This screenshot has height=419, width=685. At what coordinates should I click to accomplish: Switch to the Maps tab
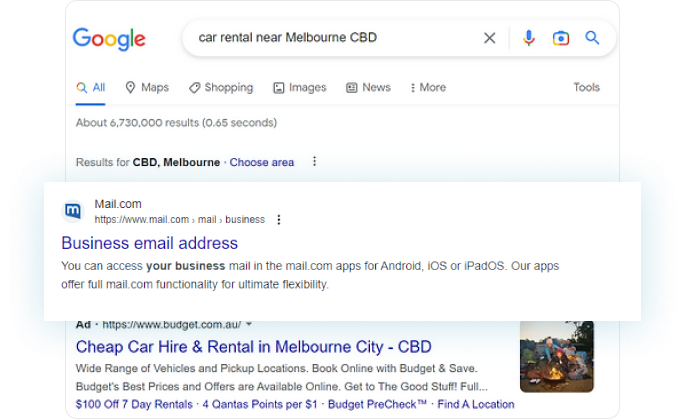tap(147, 87)
